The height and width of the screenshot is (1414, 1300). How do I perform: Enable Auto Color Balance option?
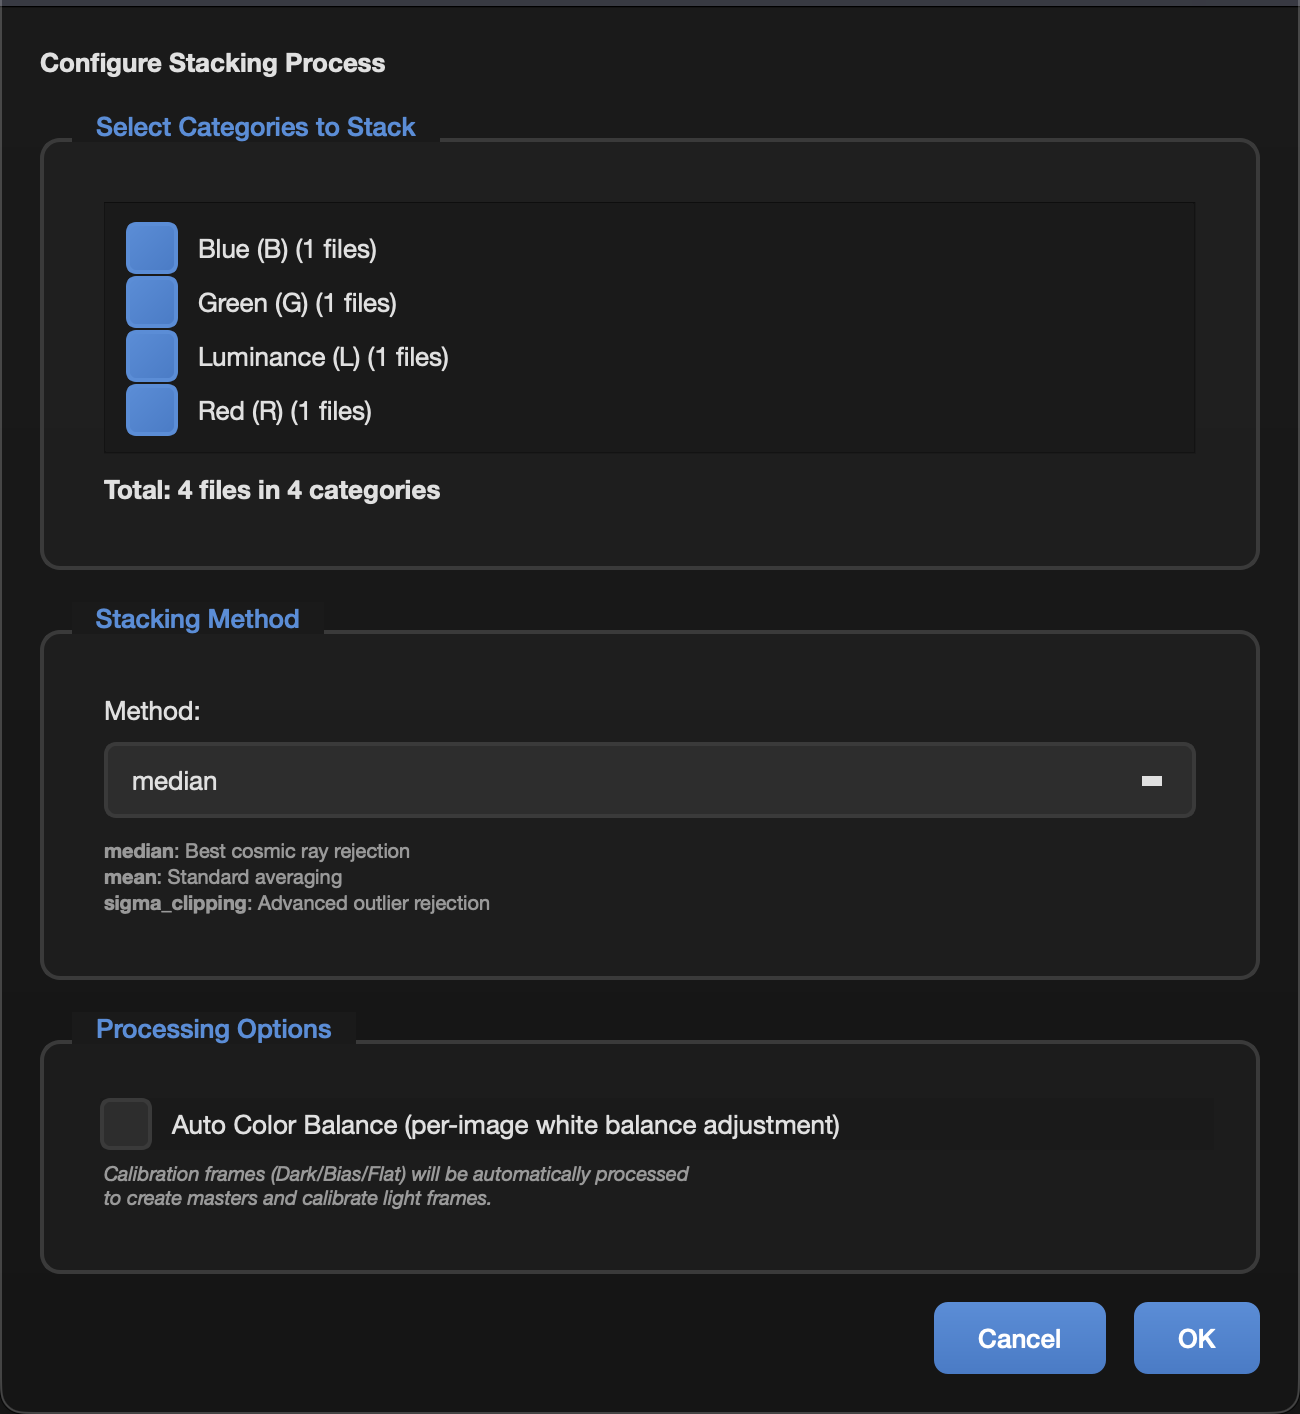[125, 1124]
